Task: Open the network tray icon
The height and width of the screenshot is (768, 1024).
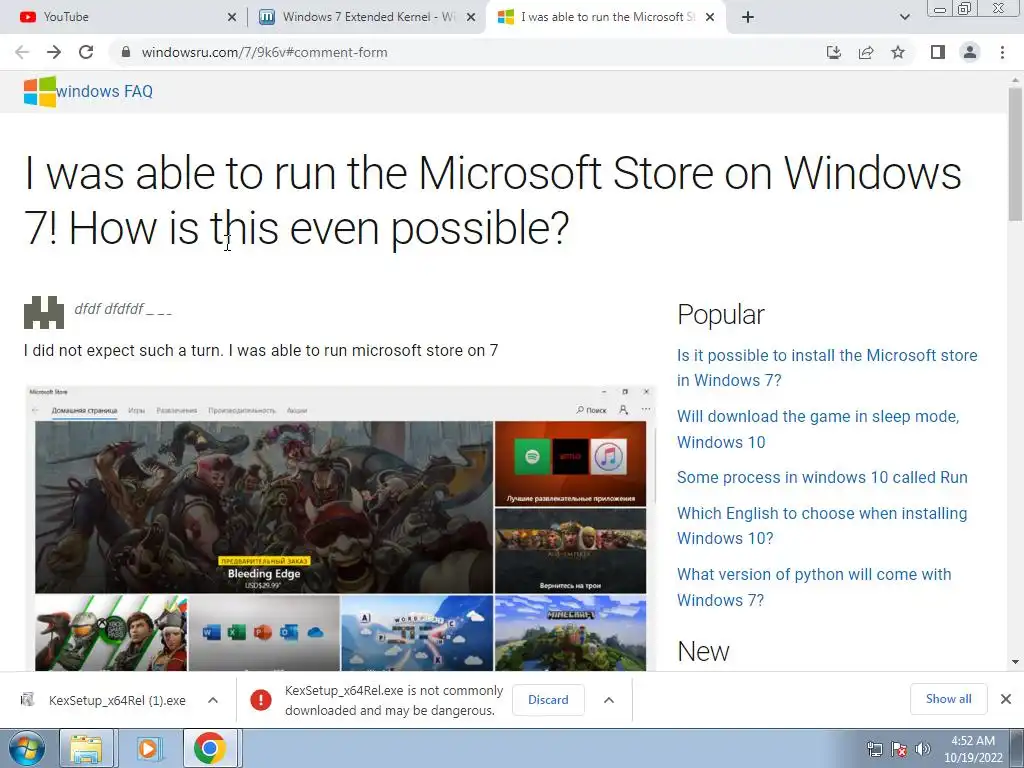Action: pos(874,749)
